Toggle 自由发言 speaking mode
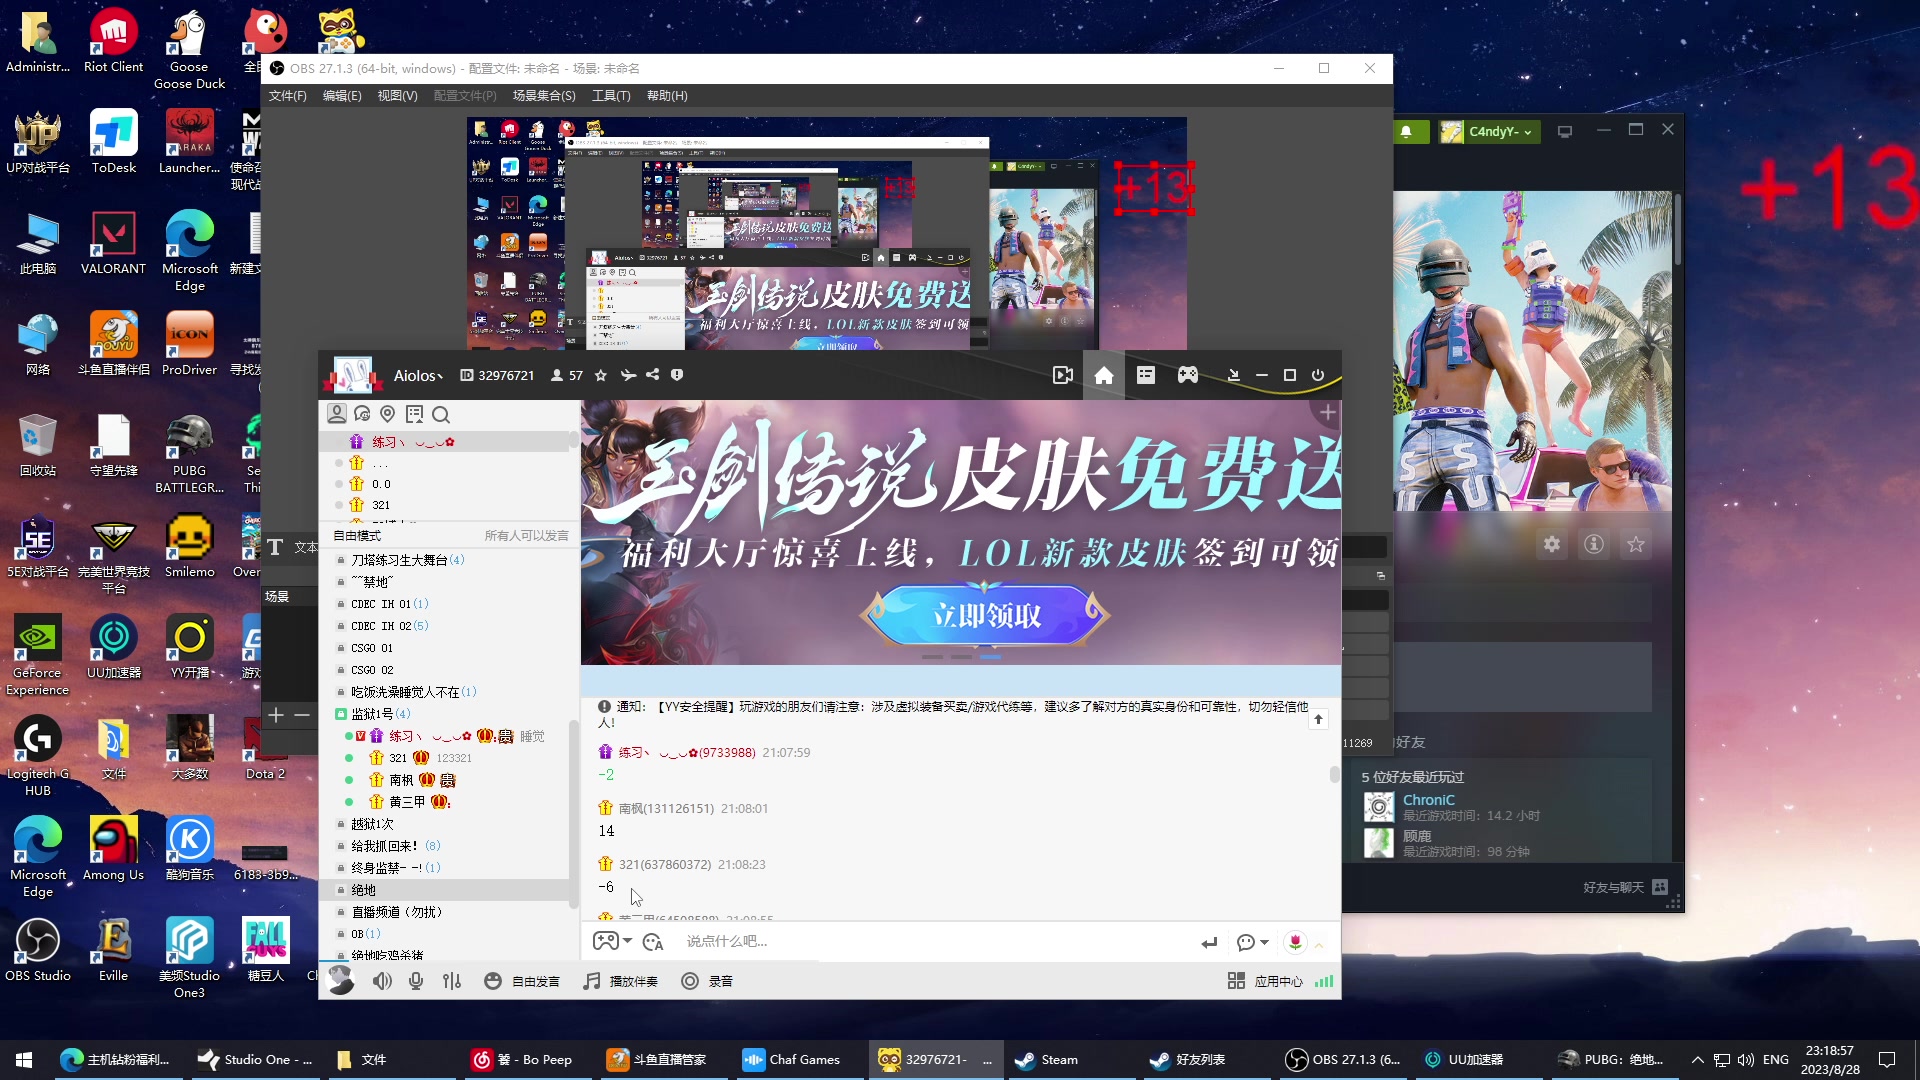Viewport: 1920px width, 1080px height. click(522, 981)
